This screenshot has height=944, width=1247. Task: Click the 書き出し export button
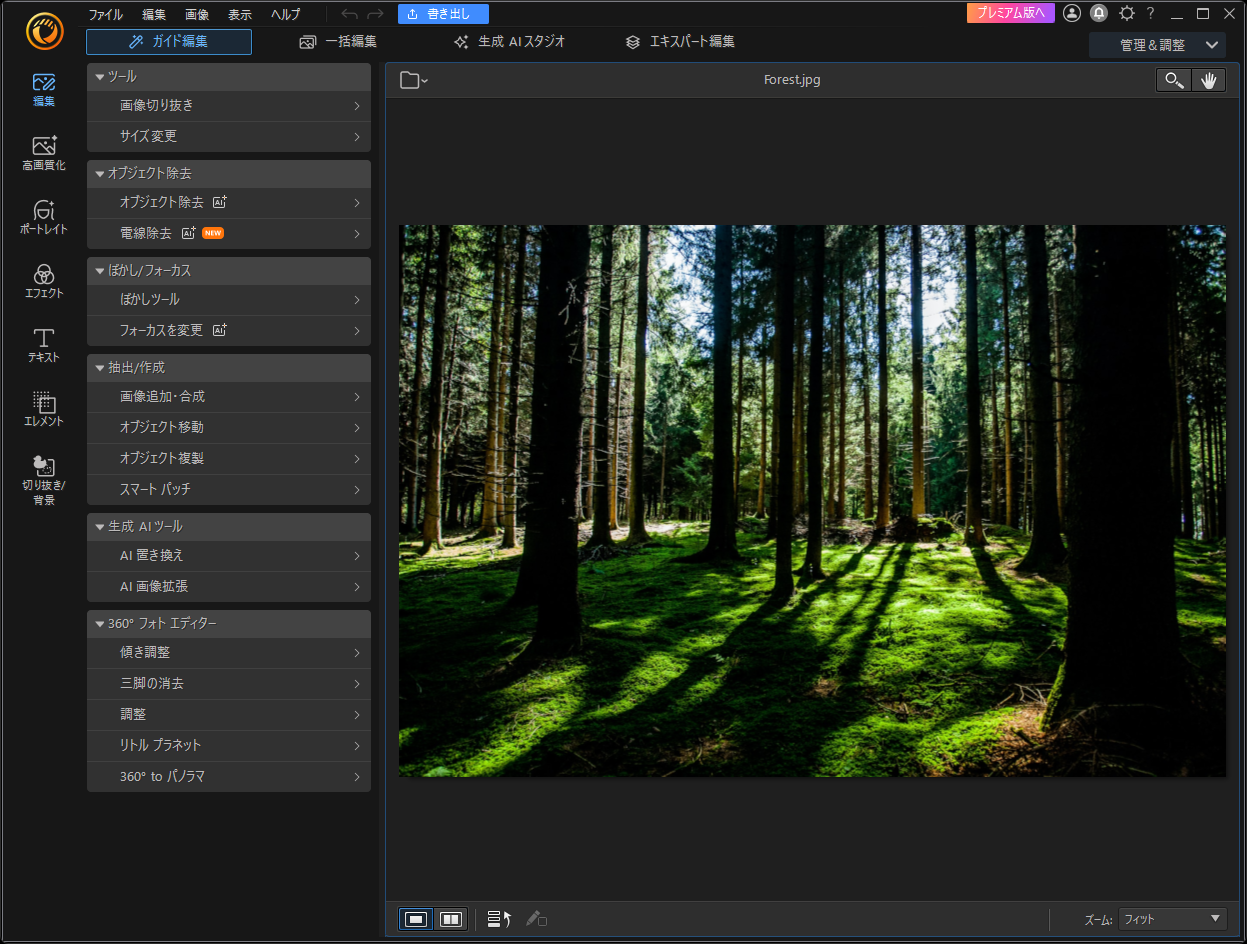click(442, 13)
